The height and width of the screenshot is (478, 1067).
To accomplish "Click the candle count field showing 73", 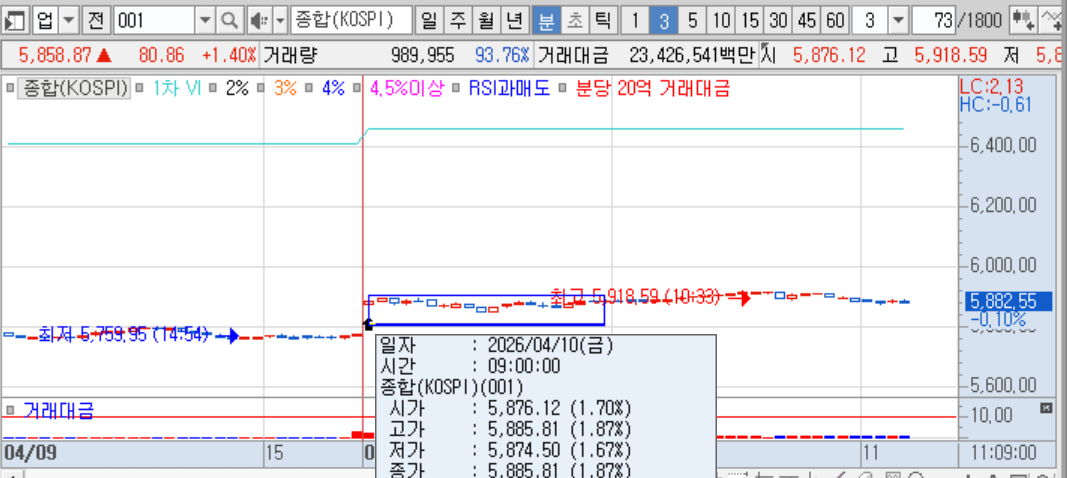I will [933, 21].
